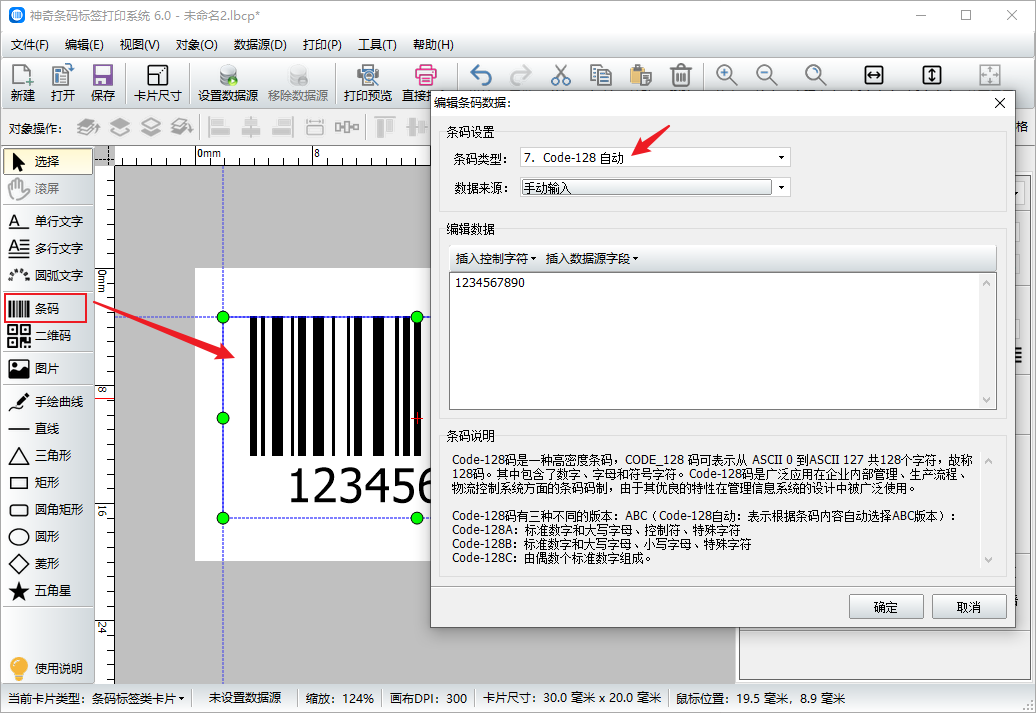
Task: Open the 打印(P) menu
Action: click(322, 45)
